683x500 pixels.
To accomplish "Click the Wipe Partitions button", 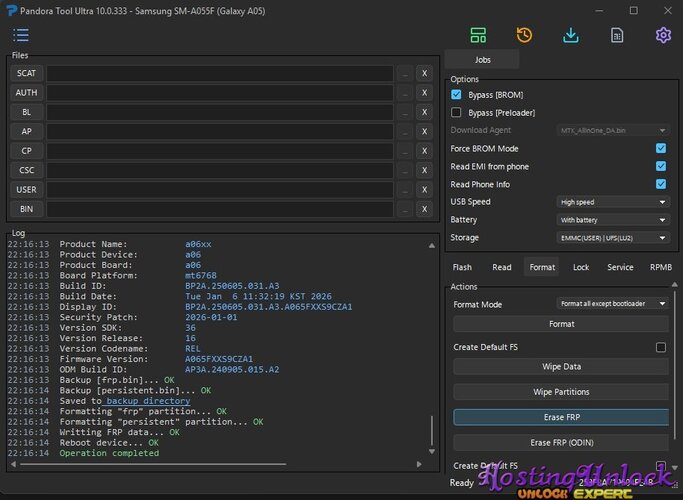I will click(561, 392).
